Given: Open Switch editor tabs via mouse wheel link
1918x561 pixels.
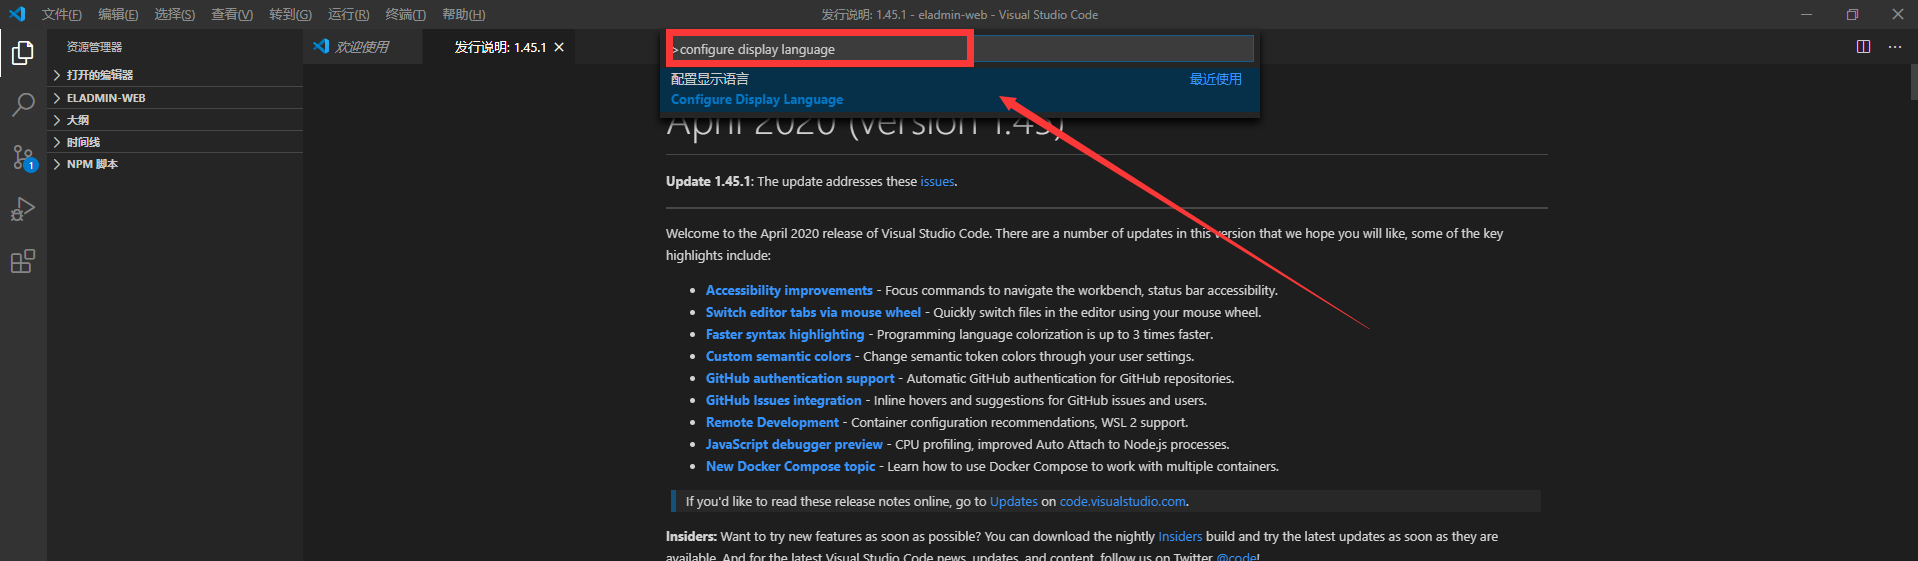Looking at the screenshot, I should [813, 313].
